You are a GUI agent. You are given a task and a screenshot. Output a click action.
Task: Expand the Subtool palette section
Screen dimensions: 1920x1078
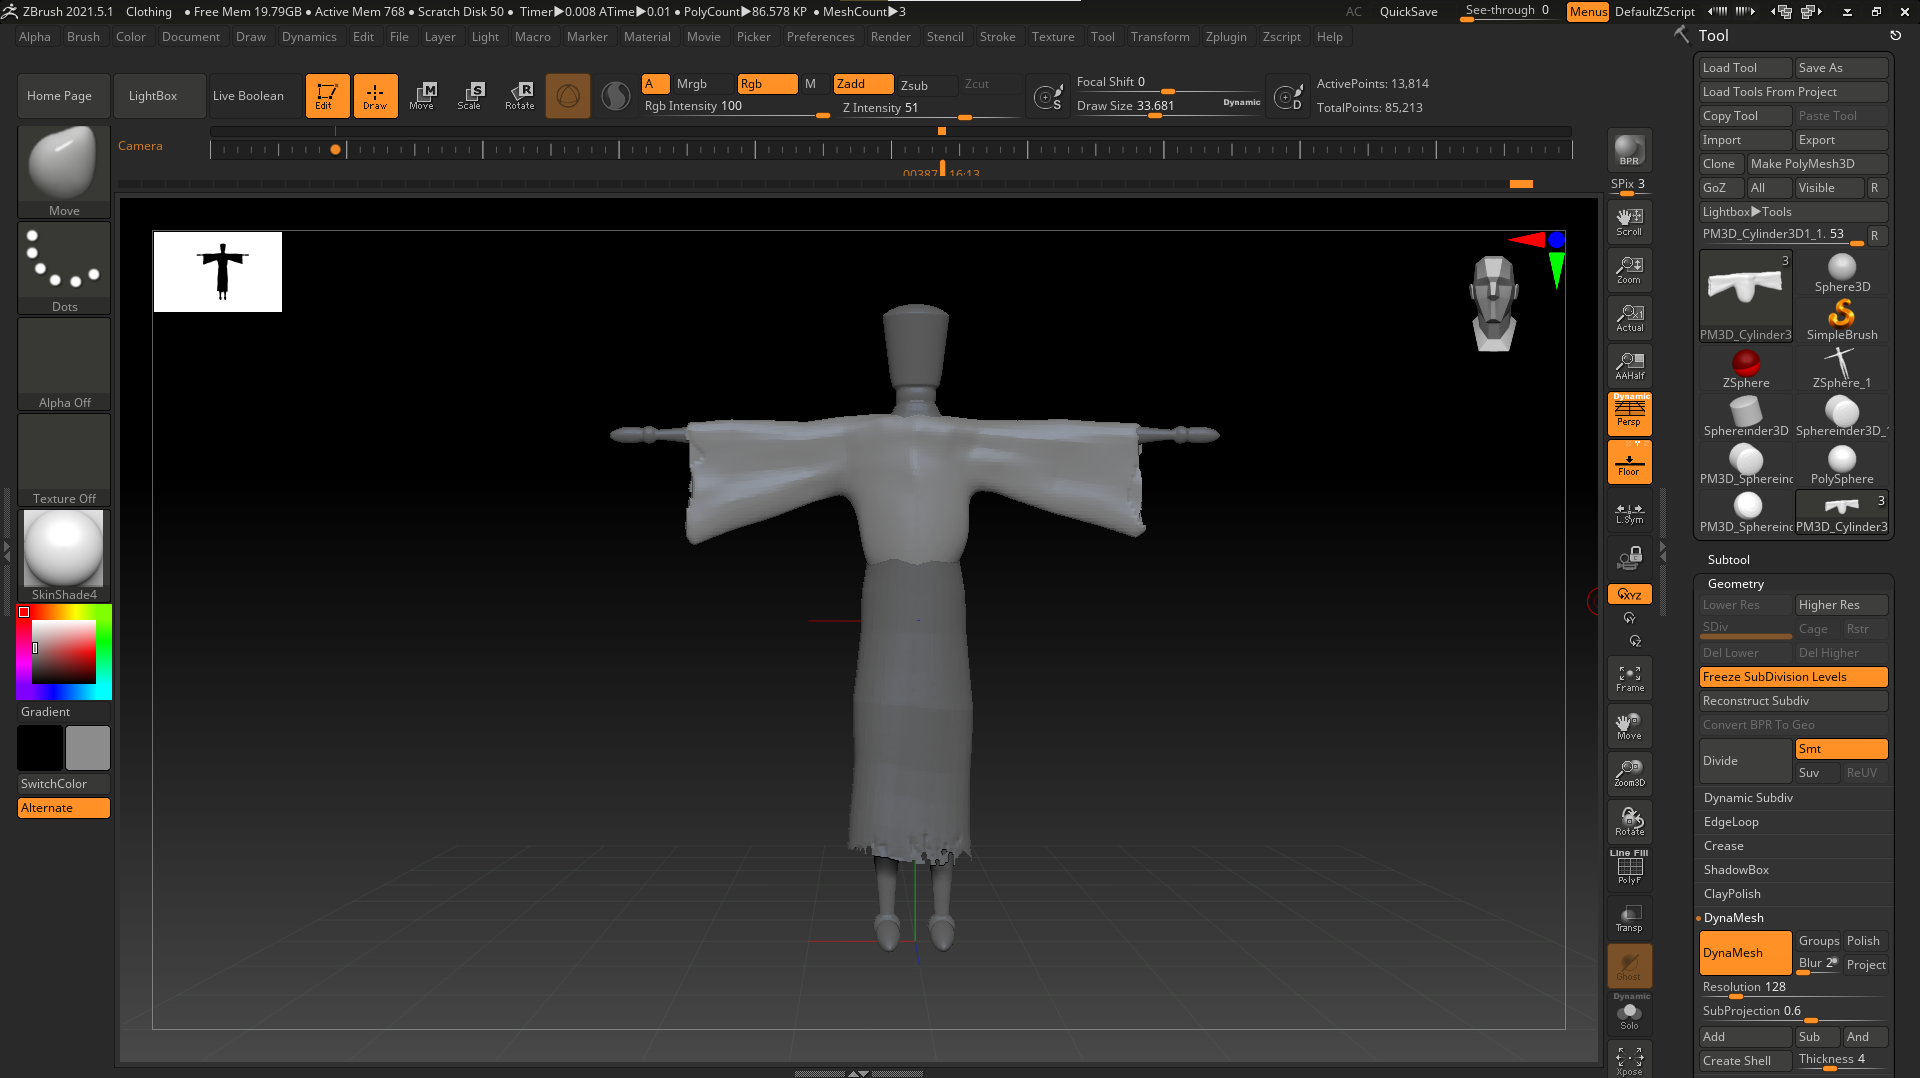coord(1728,560)
